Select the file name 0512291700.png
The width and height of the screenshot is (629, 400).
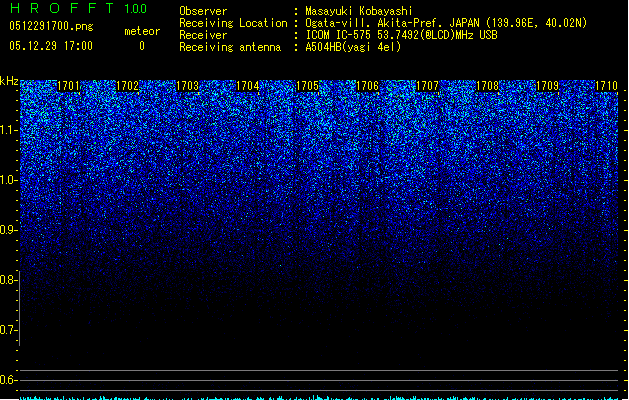coord(51,26)
